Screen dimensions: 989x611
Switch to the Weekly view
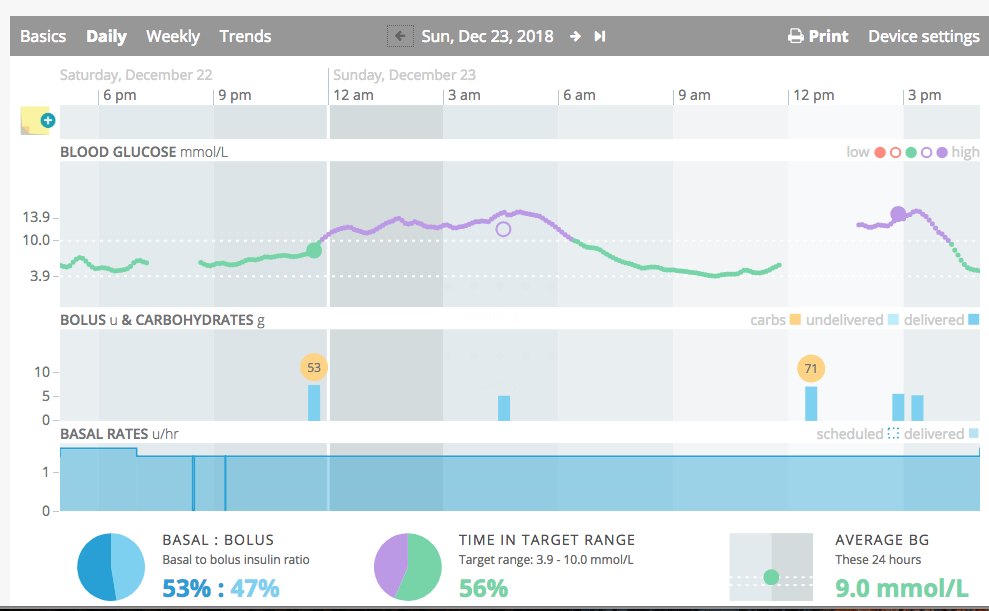click(x=173, y=37)
